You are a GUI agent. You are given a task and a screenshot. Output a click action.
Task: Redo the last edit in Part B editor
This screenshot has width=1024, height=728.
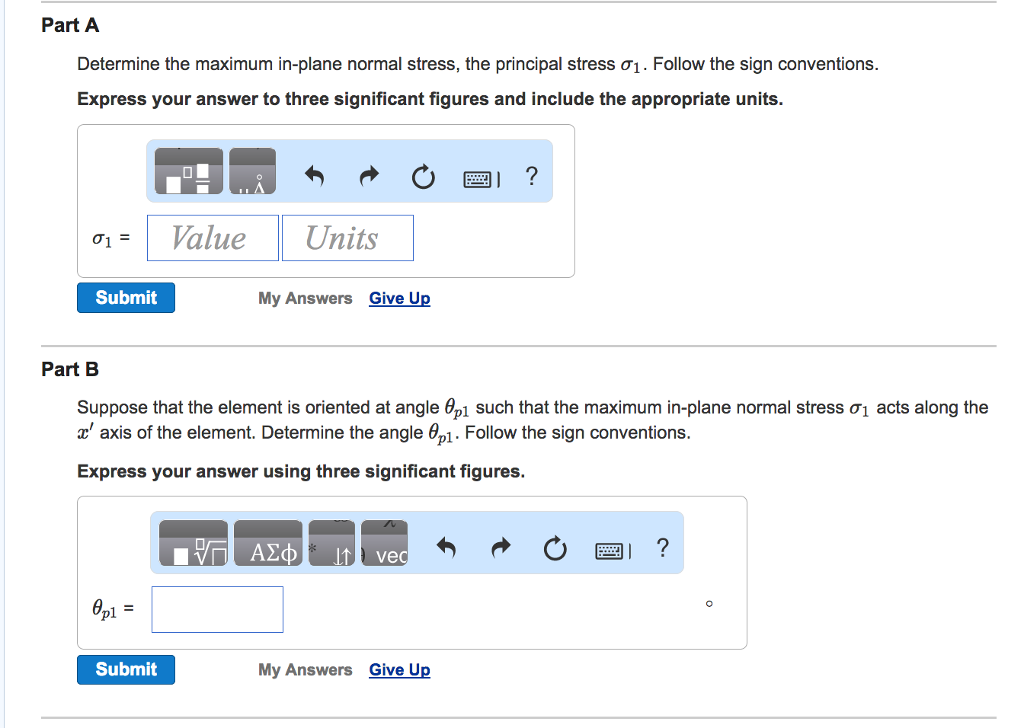pyautogui.click(x=500, y=548)
